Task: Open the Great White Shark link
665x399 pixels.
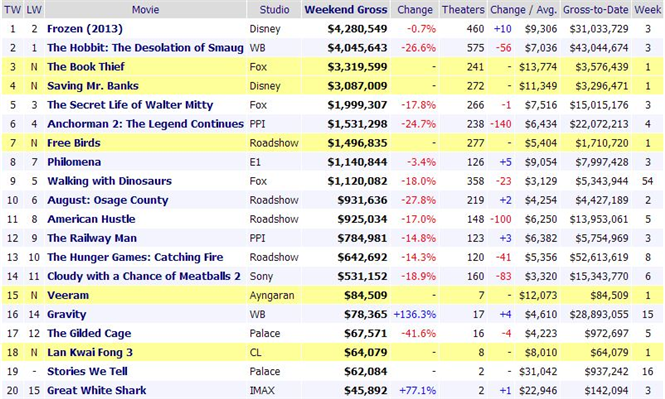Action: pos(97,391)
